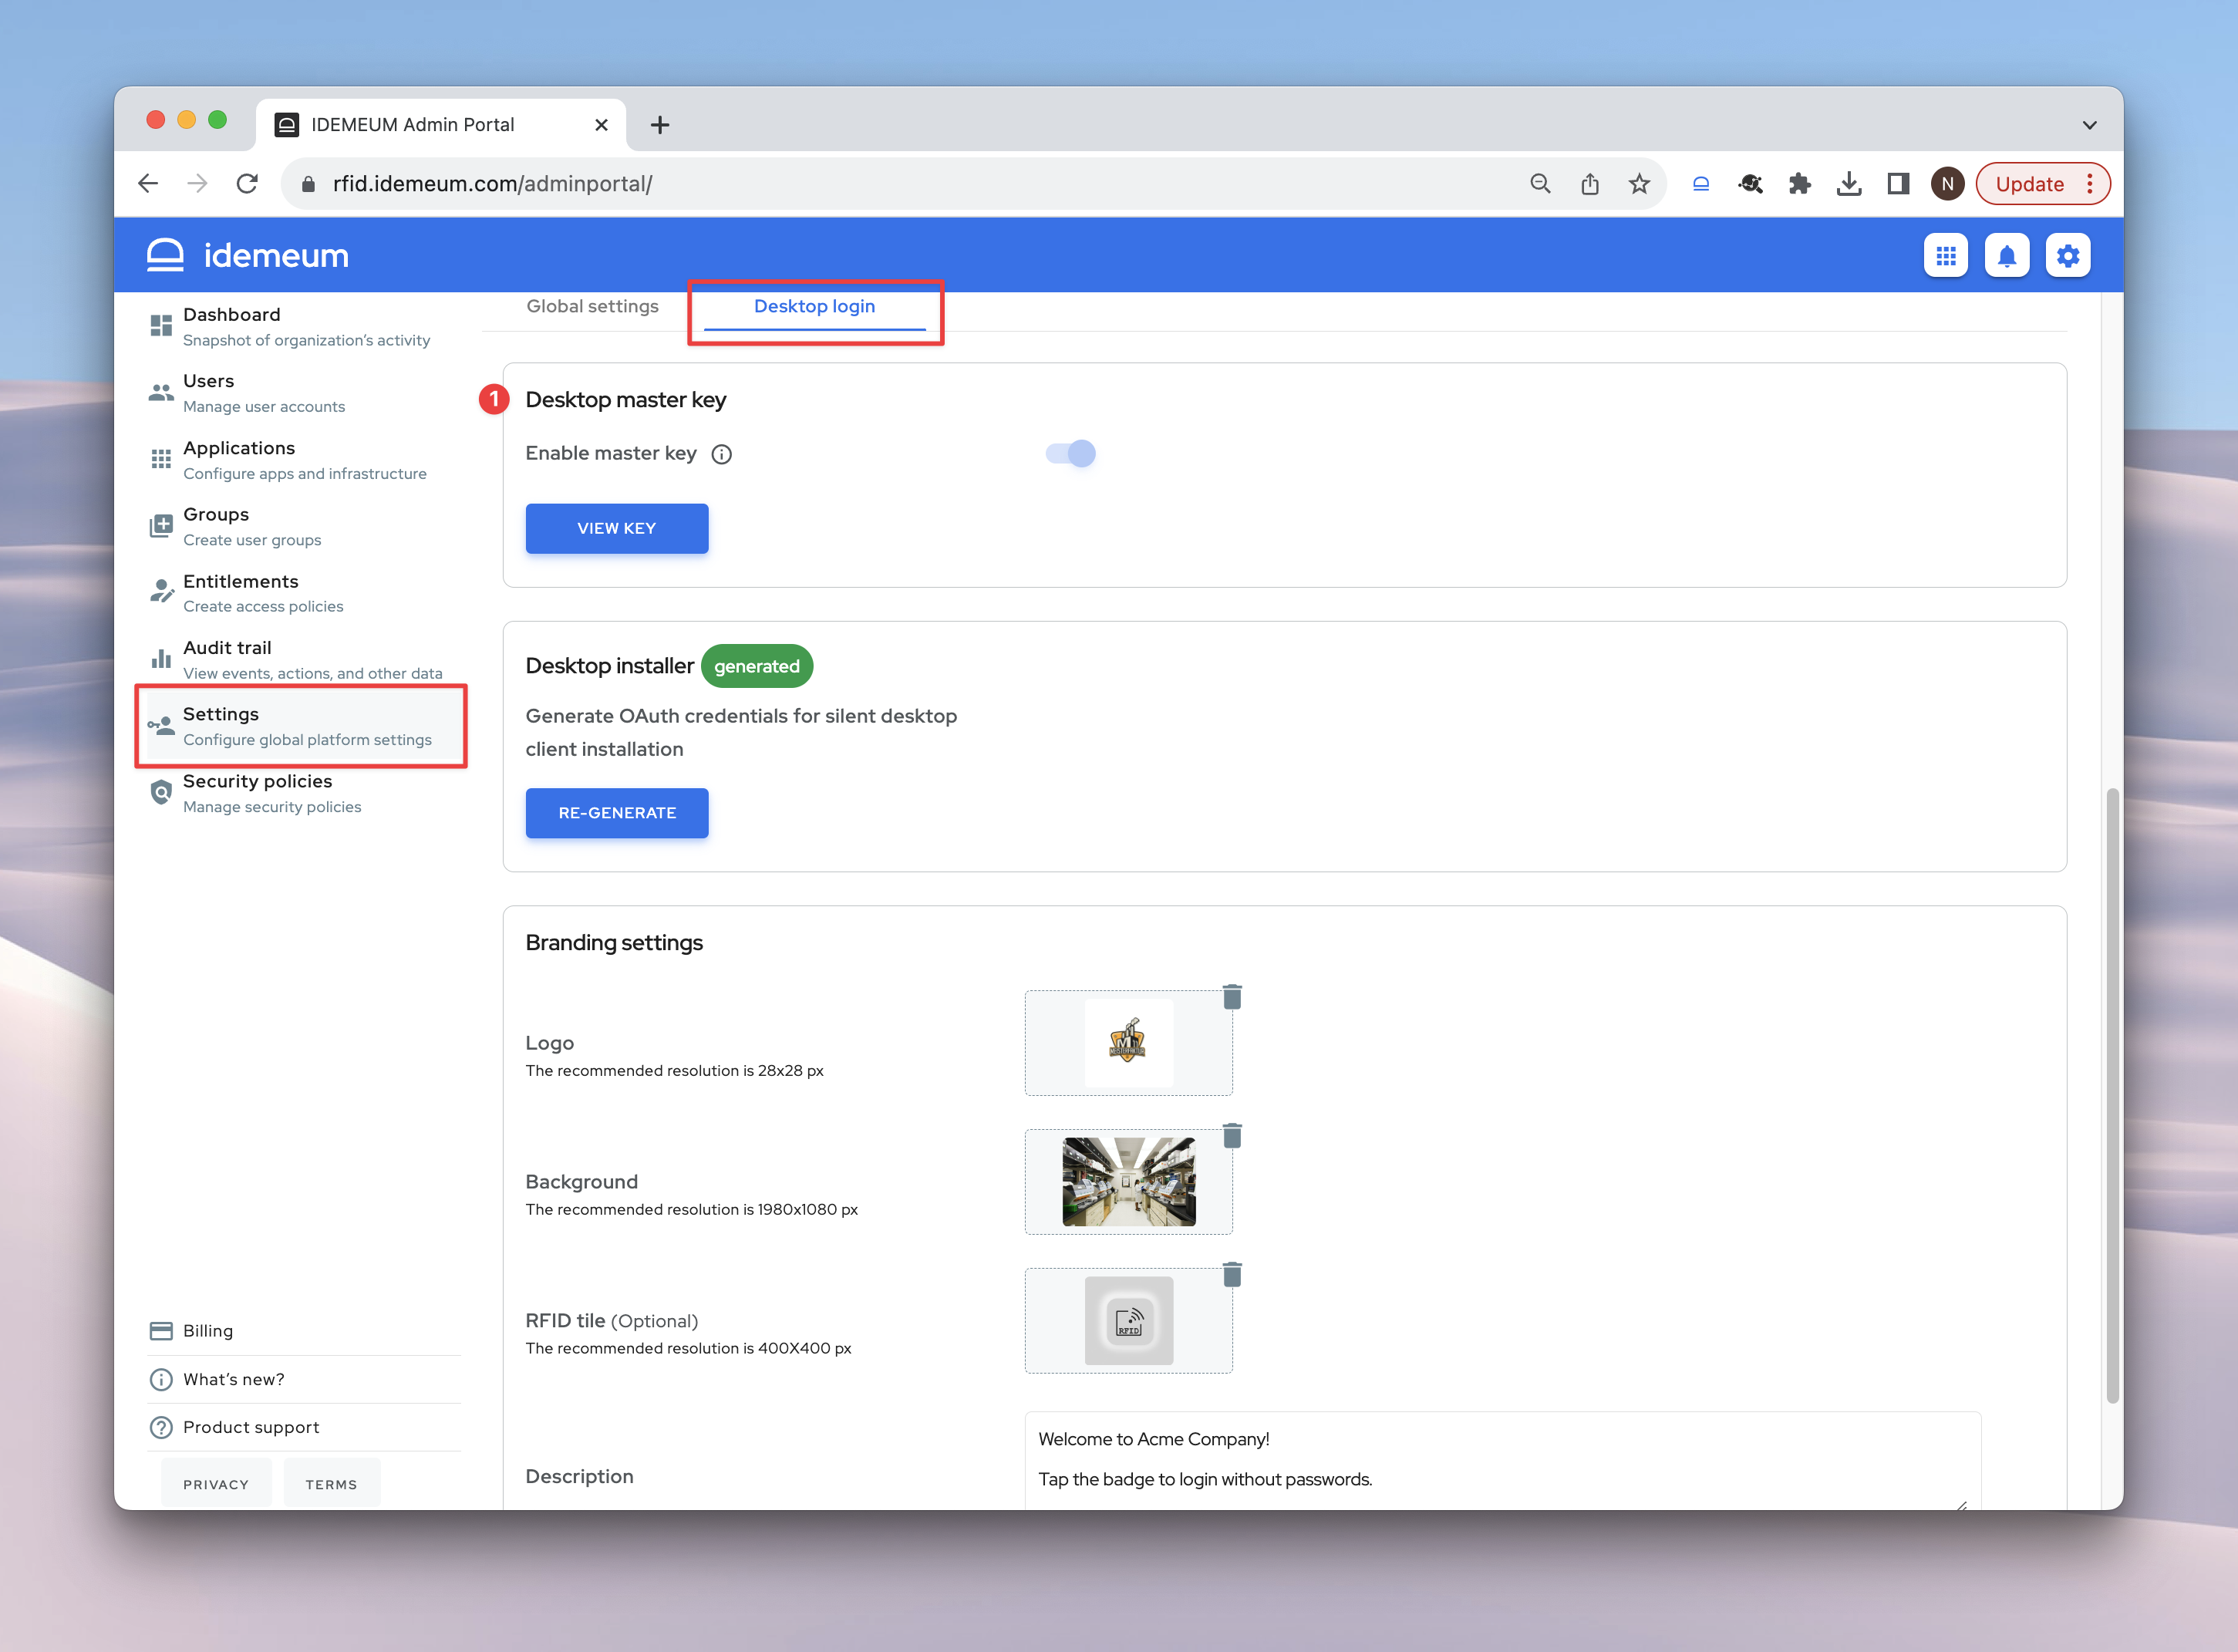Click the Users sidebar icon
Viewport: 2238px width, 1652px height.
(x=161, y=392)
